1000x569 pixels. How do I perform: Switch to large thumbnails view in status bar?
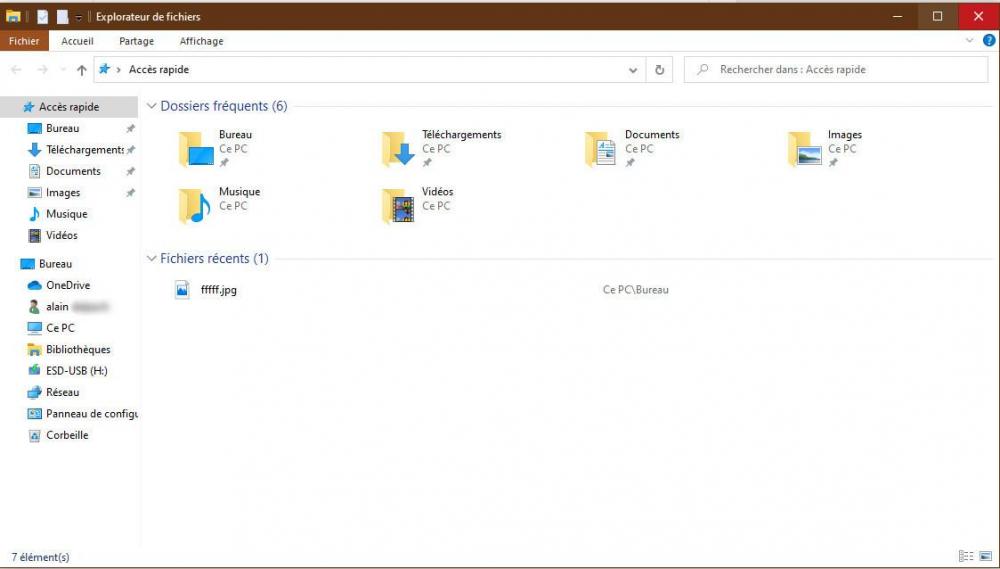point(986,556)
